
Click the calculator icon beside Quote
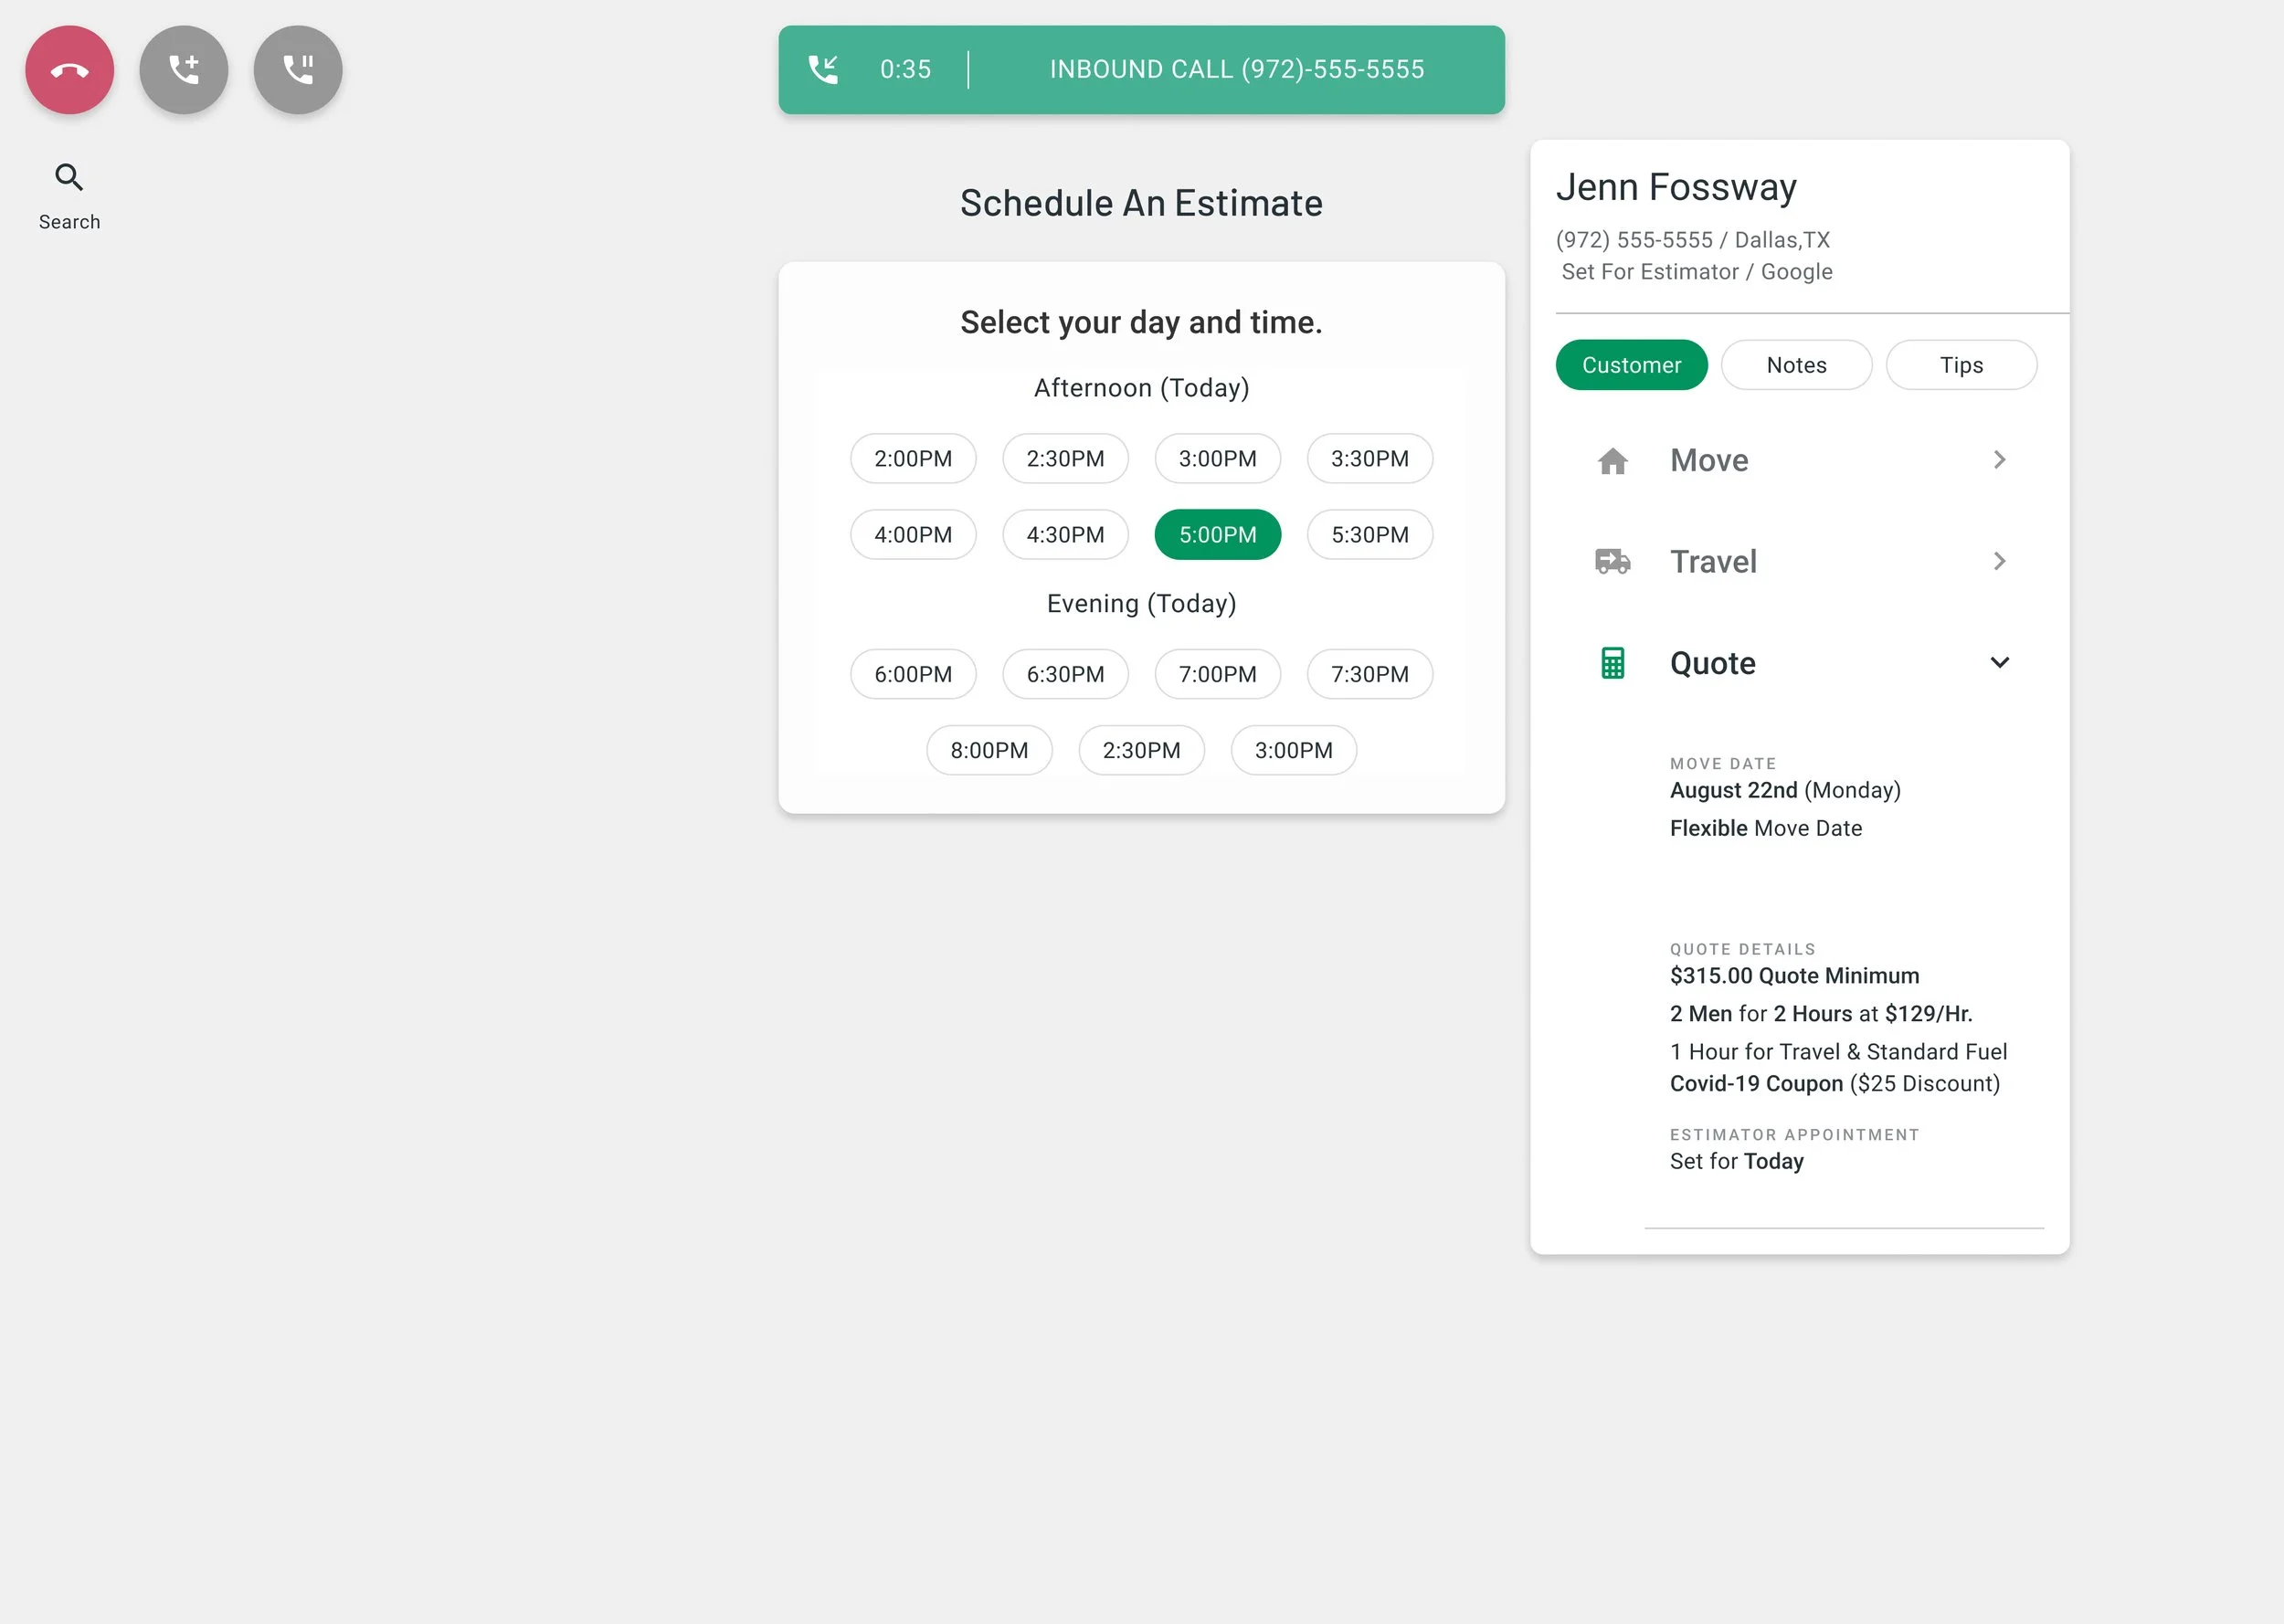pos(1612,663)
